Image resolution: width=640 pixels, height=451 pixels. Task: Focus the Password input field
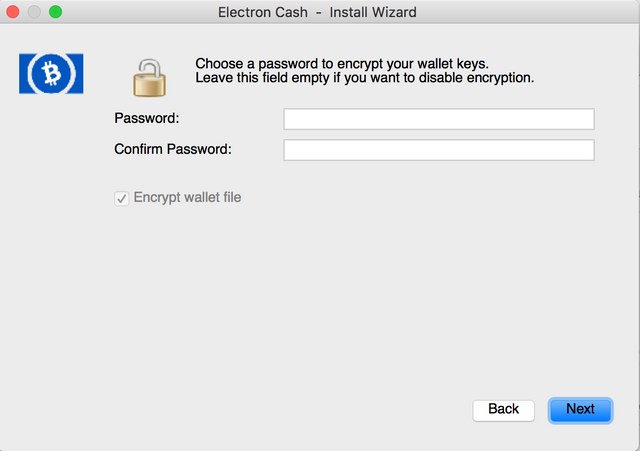[438, 119]
